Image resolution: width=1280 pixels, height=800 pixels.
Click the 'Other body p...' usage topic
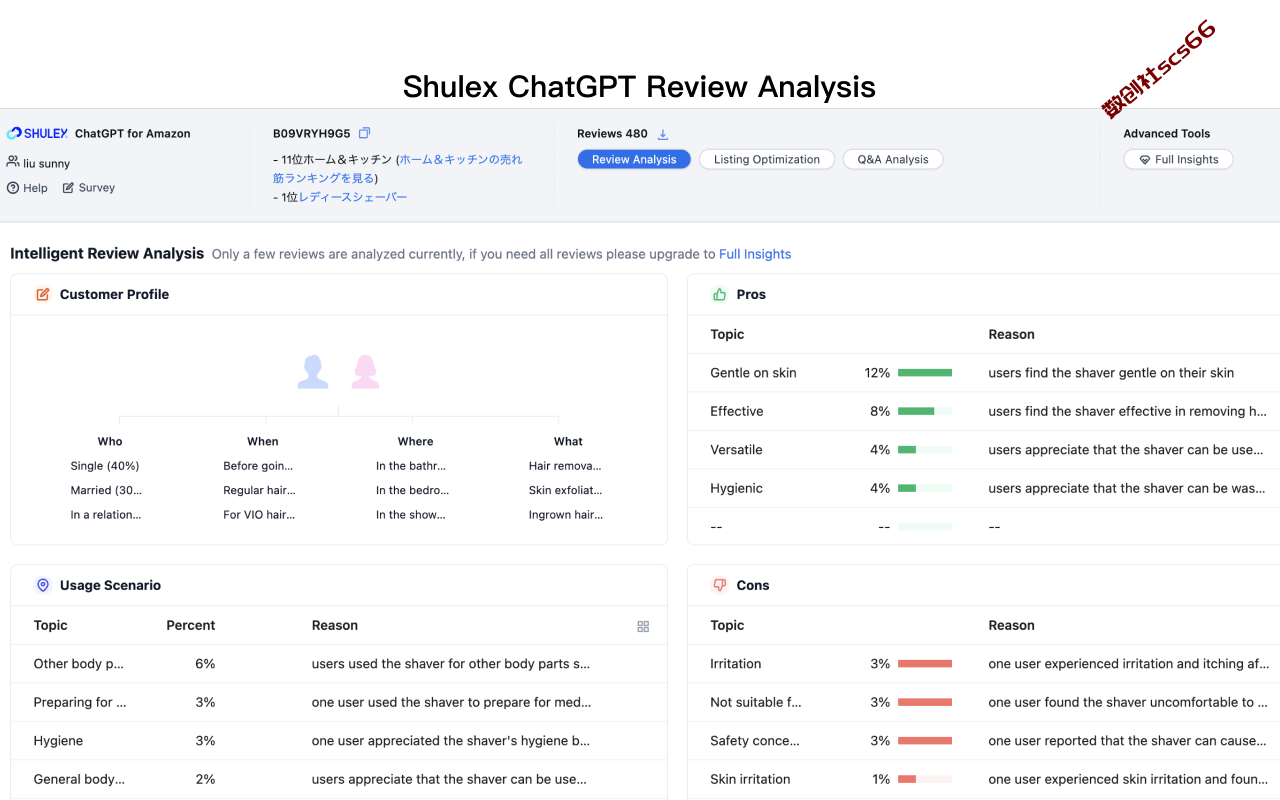pos(79,664)
